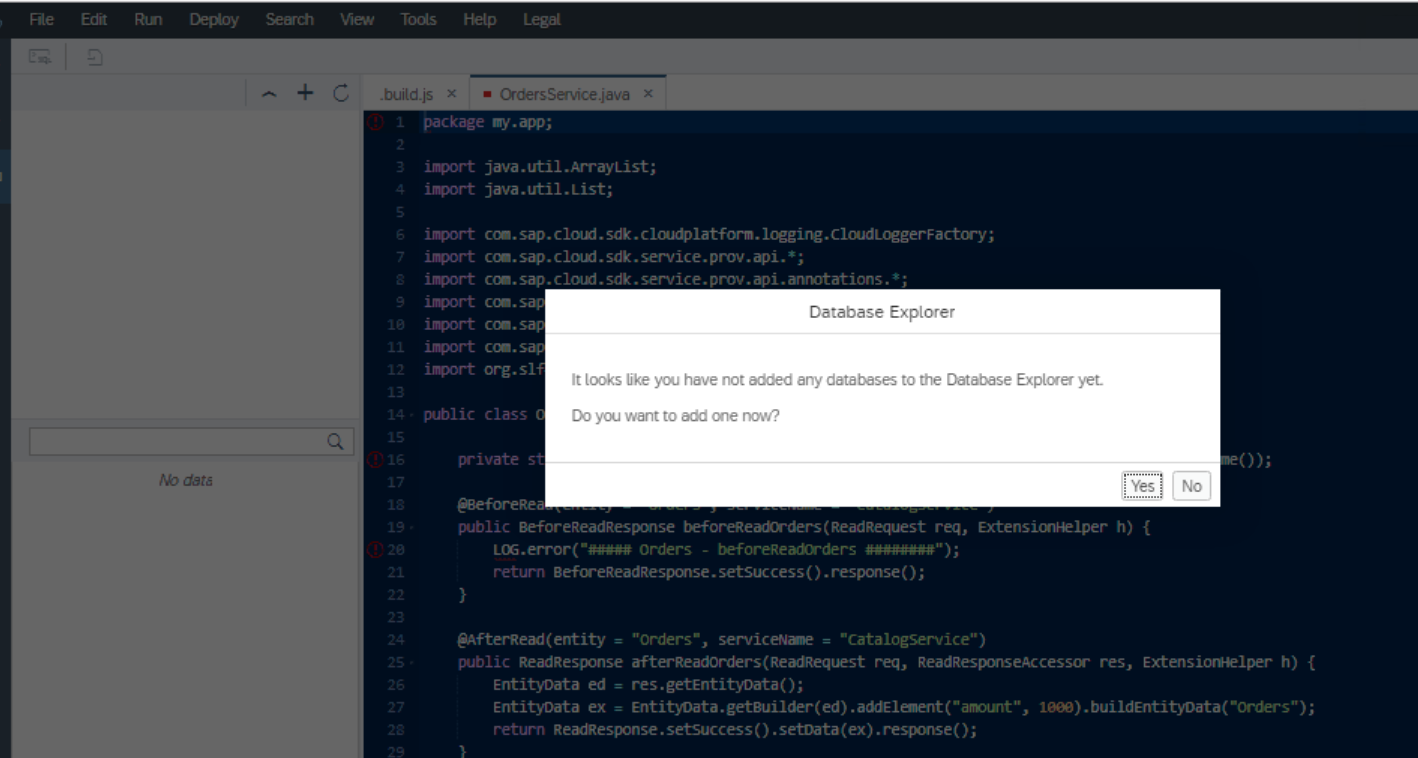The height and width of the screenshot is (758, 1418).
Task: Close the OrdersService.java tab
Action: tap(648, 94)
